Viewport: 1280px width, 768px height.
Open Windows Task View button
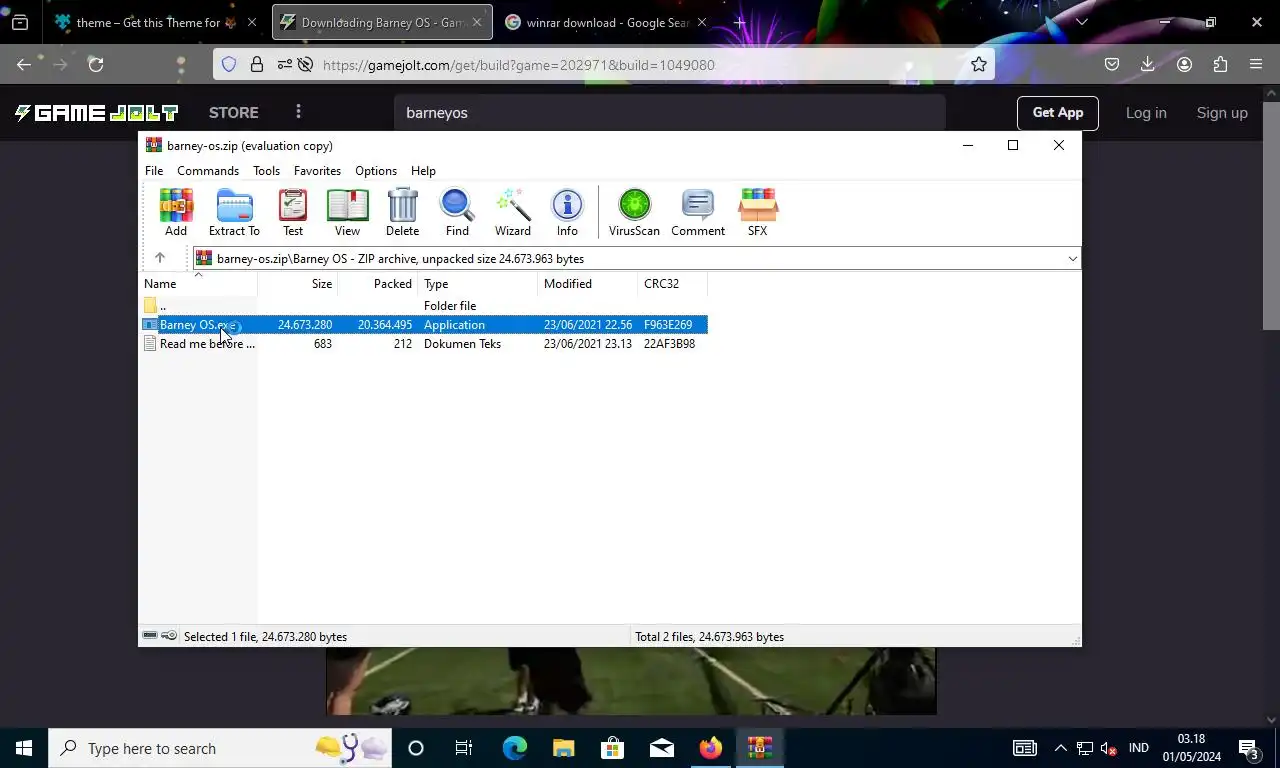click(464, 748)
